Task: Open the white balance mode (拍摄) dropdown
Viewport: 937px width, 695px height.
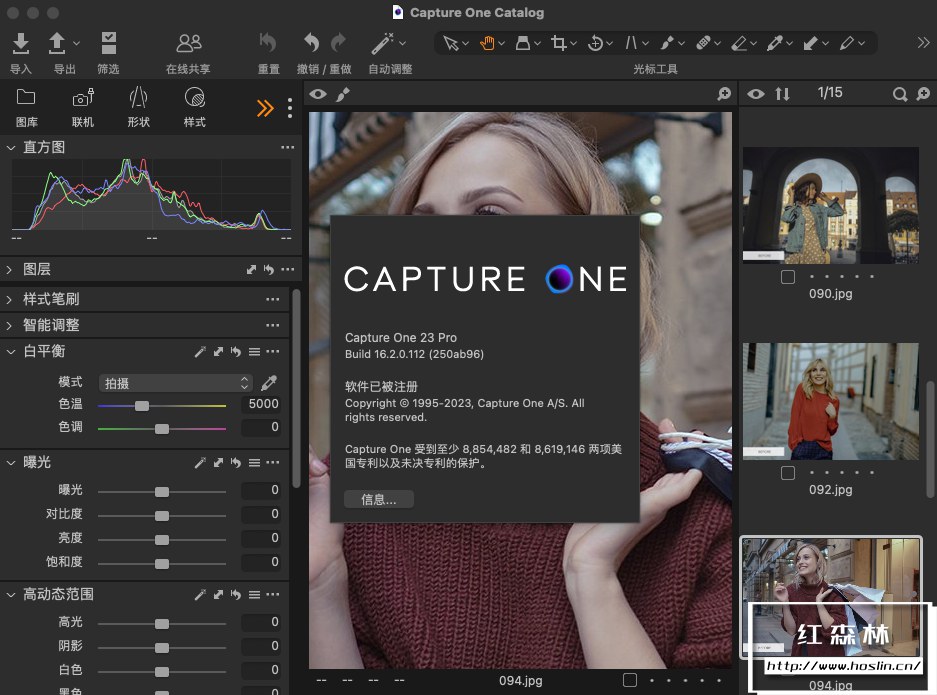Action: coord(176,383)
